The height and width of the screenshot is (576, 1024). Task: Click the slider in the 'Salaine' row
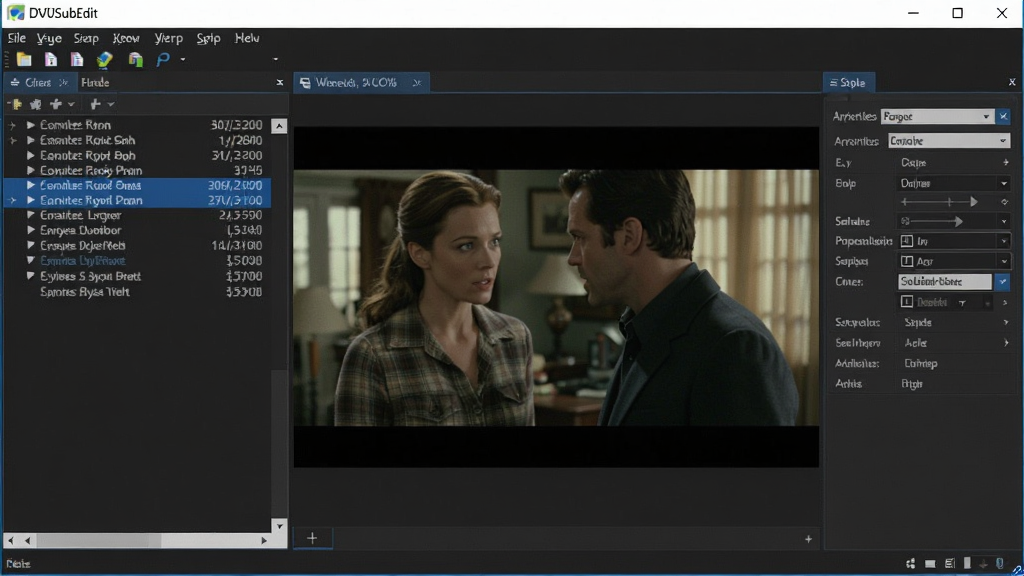(931, 221)
